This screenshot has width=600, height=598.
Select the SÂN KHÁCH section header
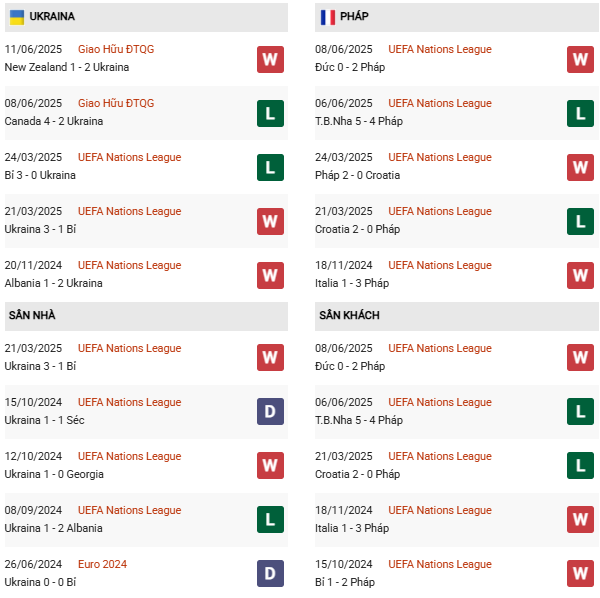349,315
